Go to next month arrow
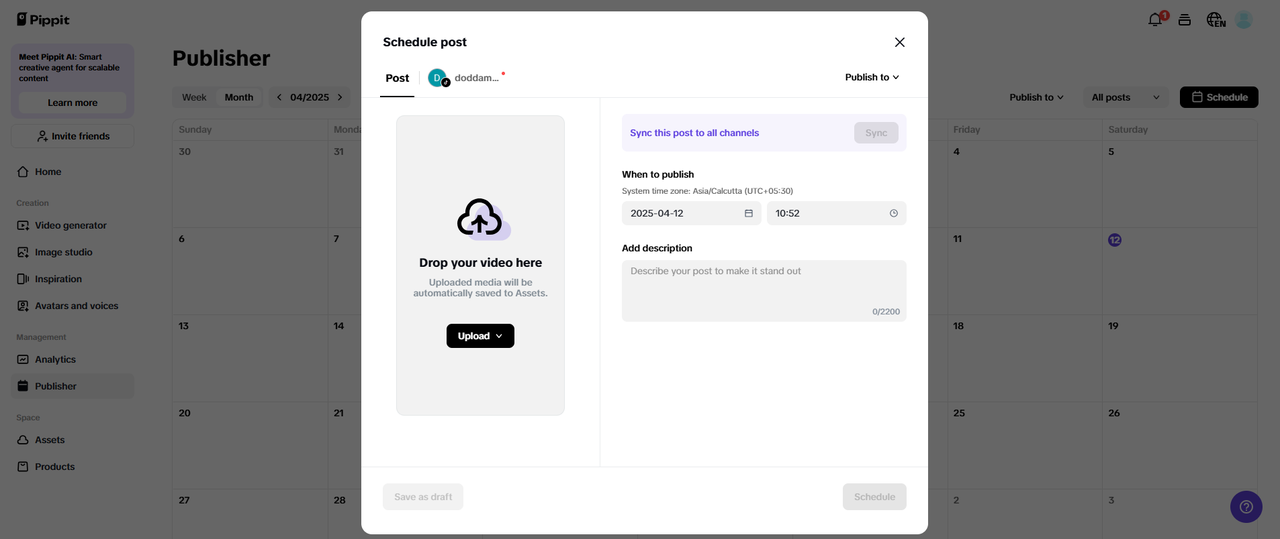 point(340,97)
